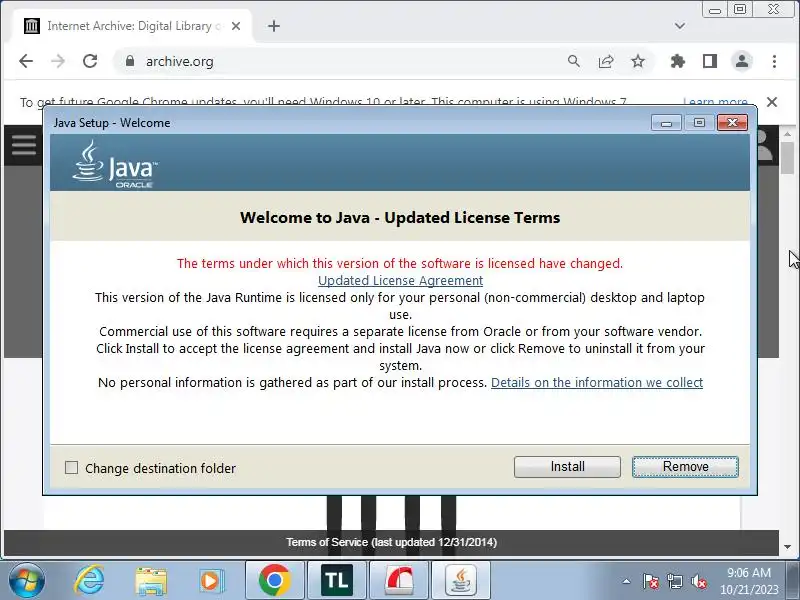Click the page scrollbar up arrow
This screenshot has width=800, height=600.
coord(787,134)
